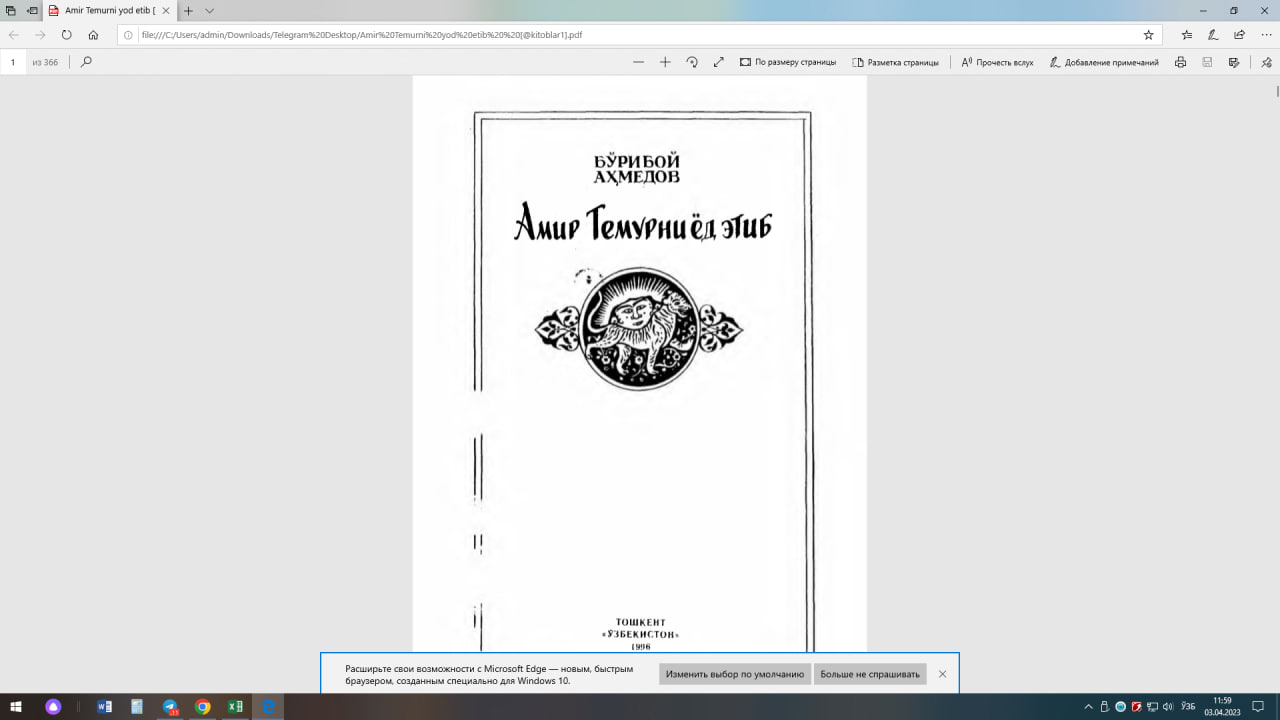The image size is (1280, 720).
Task: Click the page count text из 366
Action: pos(45,62)
